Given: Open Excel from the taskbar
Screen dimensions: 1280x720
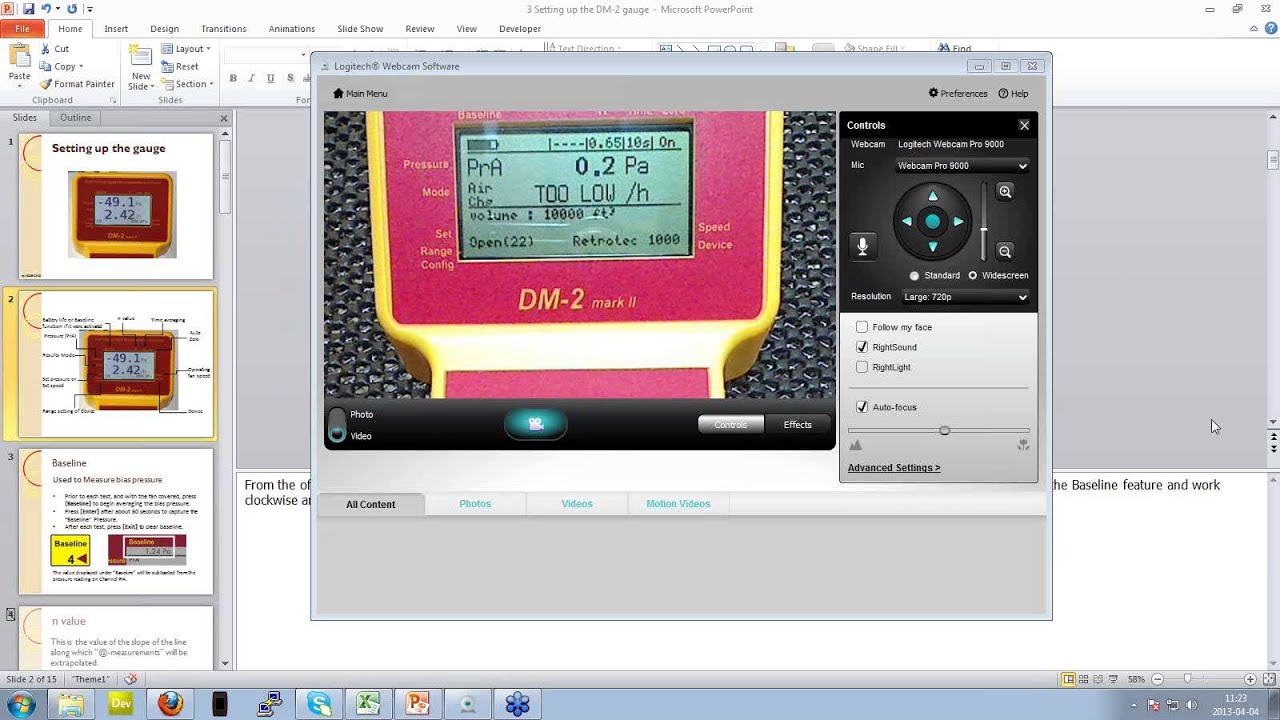Looking at the screenshot, I should [x=369, y=704].
